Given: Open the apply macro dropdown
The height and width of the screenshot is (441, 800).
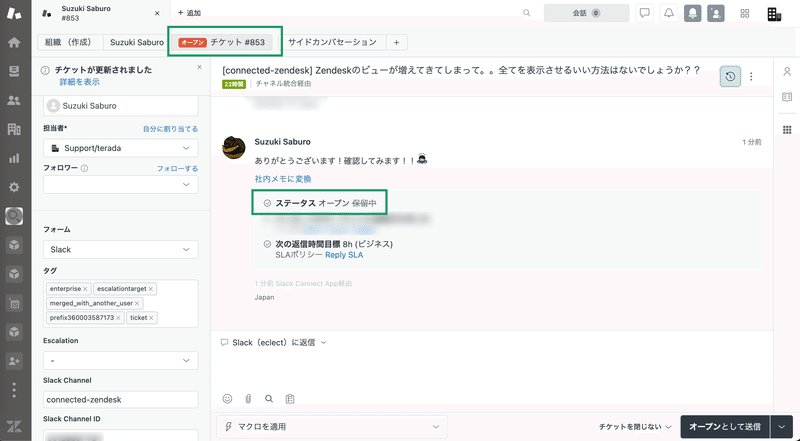Looking at the screenshot, I should (x=332, y=427).
